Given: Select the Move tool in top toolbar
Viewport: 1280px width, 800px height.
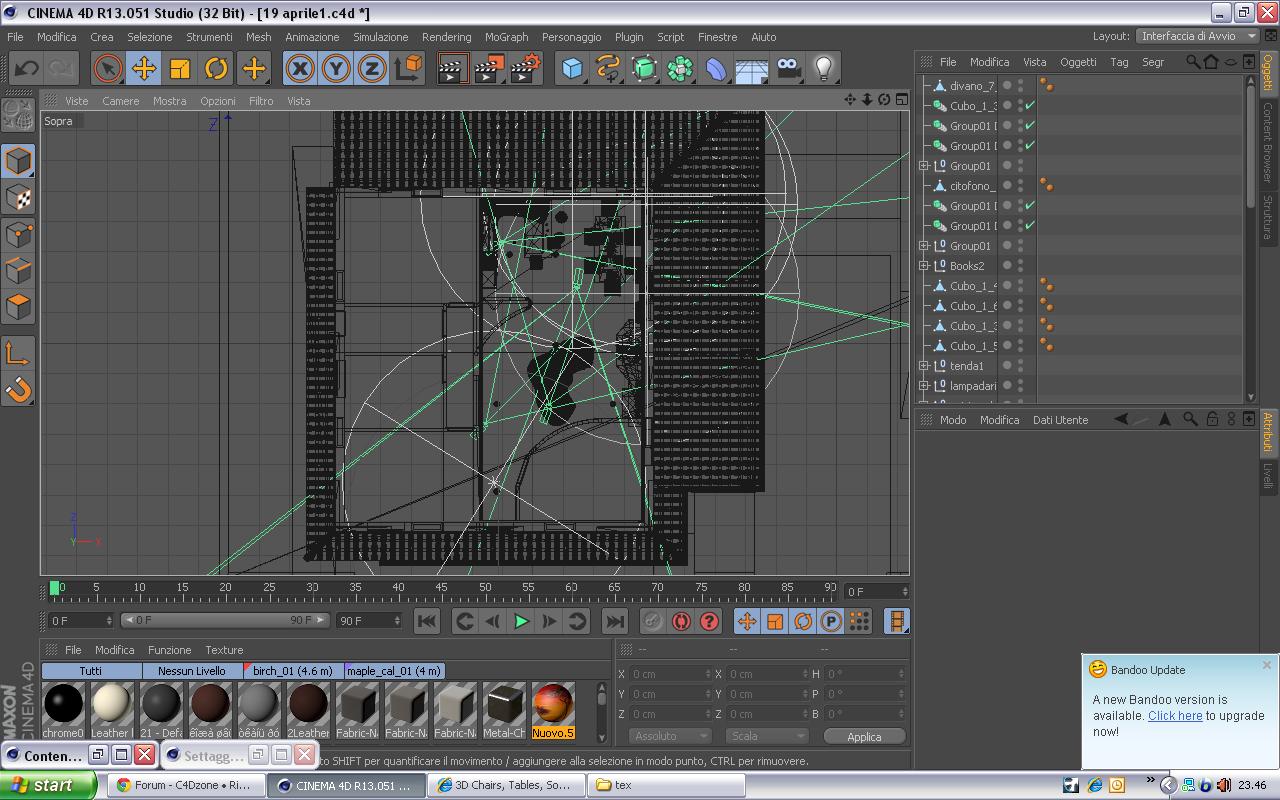Looking at the screenshot, I should pyautogui.click(x=144, y=68).
